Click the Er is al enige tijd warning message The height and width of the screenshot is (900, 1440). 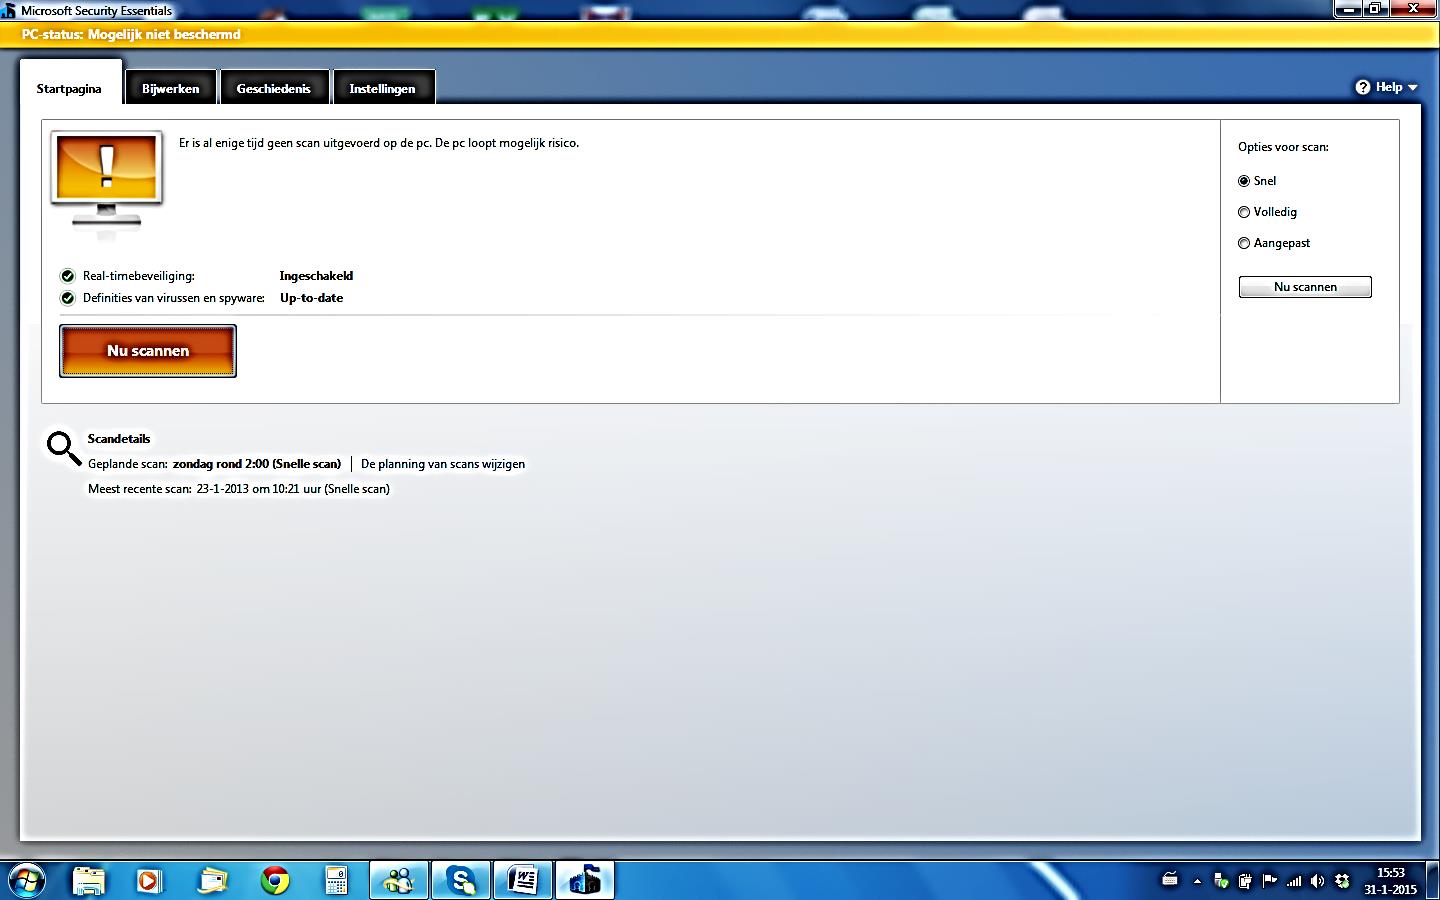[379, 143]
